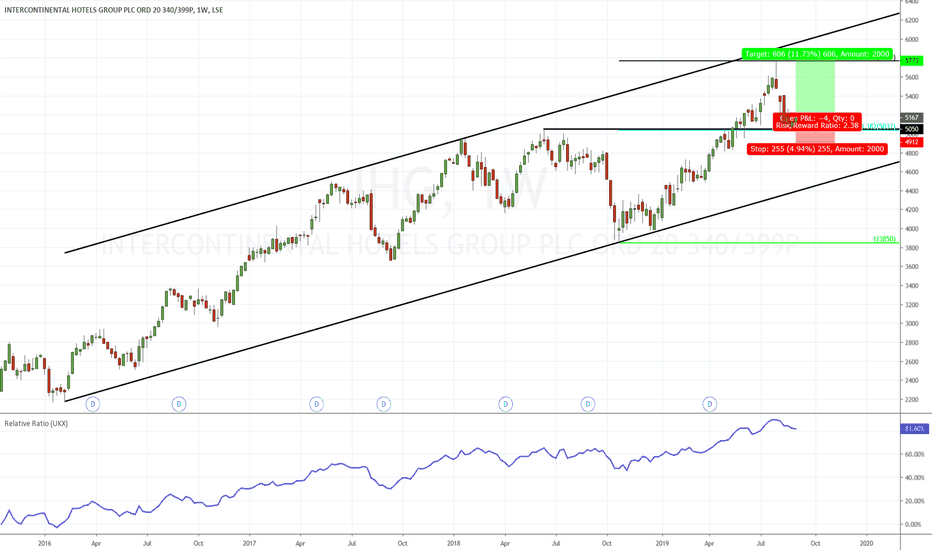Select the green Target 606 (11.73%) label
The width and height of the screenshot is (932, 550).
pyautogui.click(x=817, y=54)
